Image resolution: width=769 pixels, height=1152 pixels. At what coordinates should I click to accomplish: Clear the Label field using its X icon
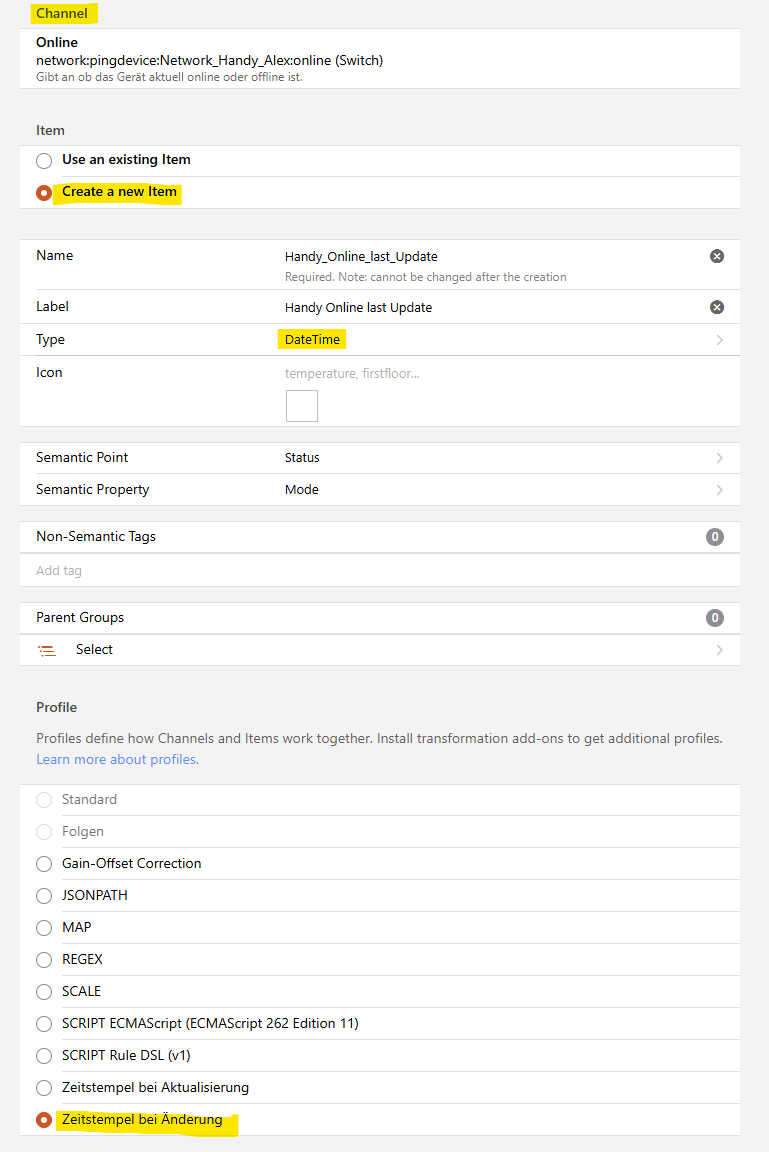coord(716,307)
